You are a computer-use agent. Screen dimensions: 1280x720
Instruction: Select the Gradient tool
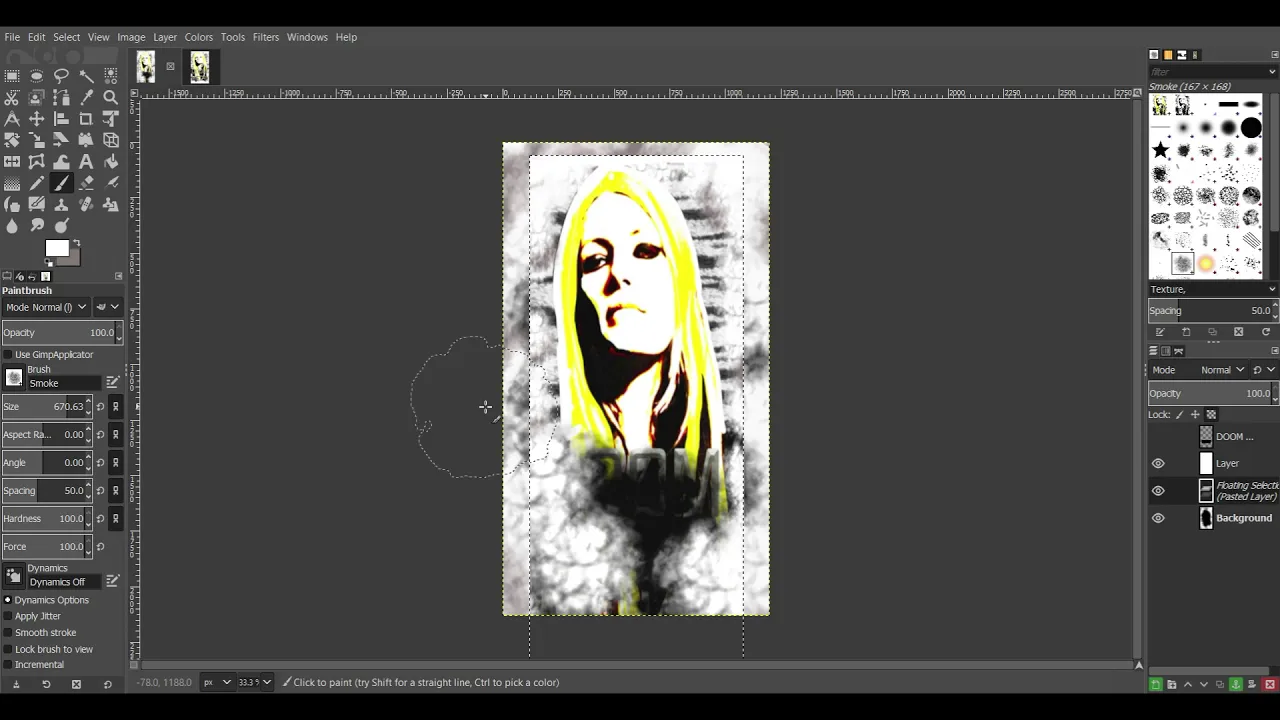pyautogui.click(x=12, y=183)
